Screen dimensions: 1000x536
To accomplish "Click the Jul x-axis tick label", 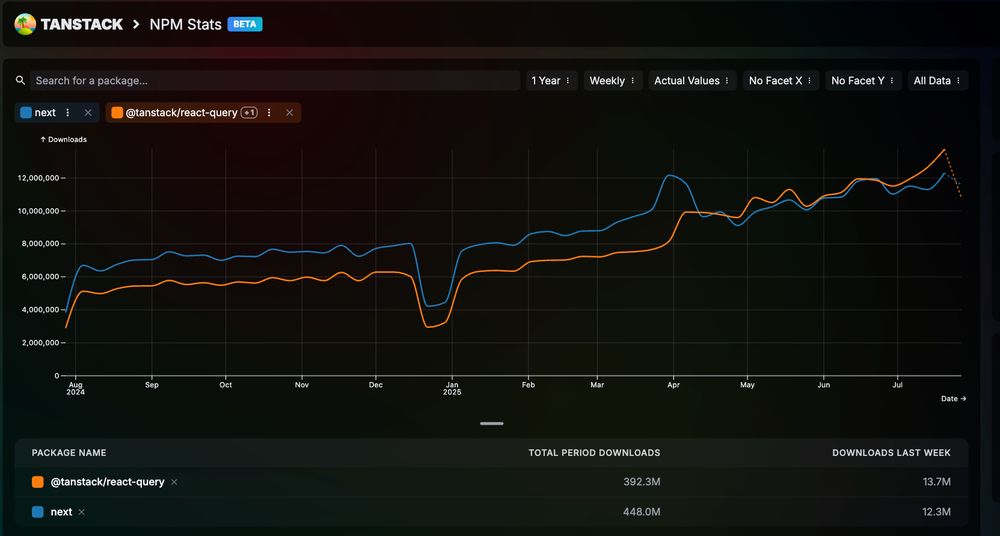I will coord(897,385).
